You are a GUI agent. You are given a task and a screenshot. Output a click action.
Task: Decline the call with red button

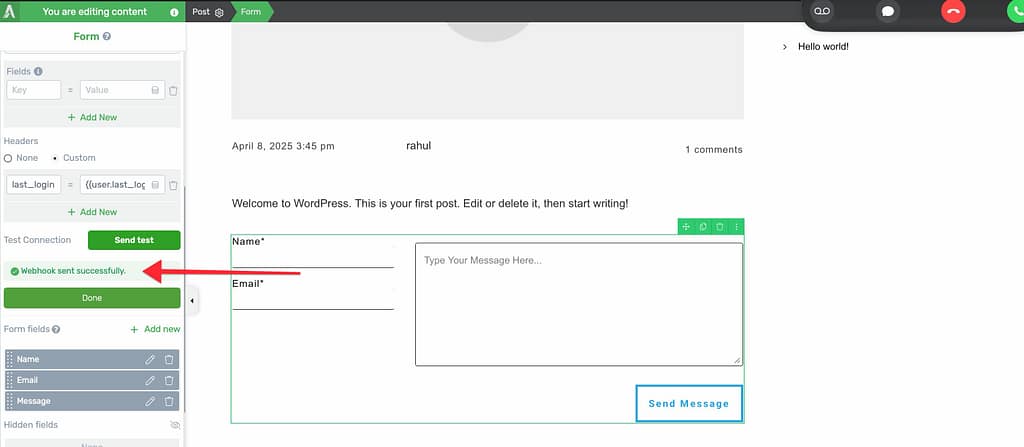(x=953, y=11)
